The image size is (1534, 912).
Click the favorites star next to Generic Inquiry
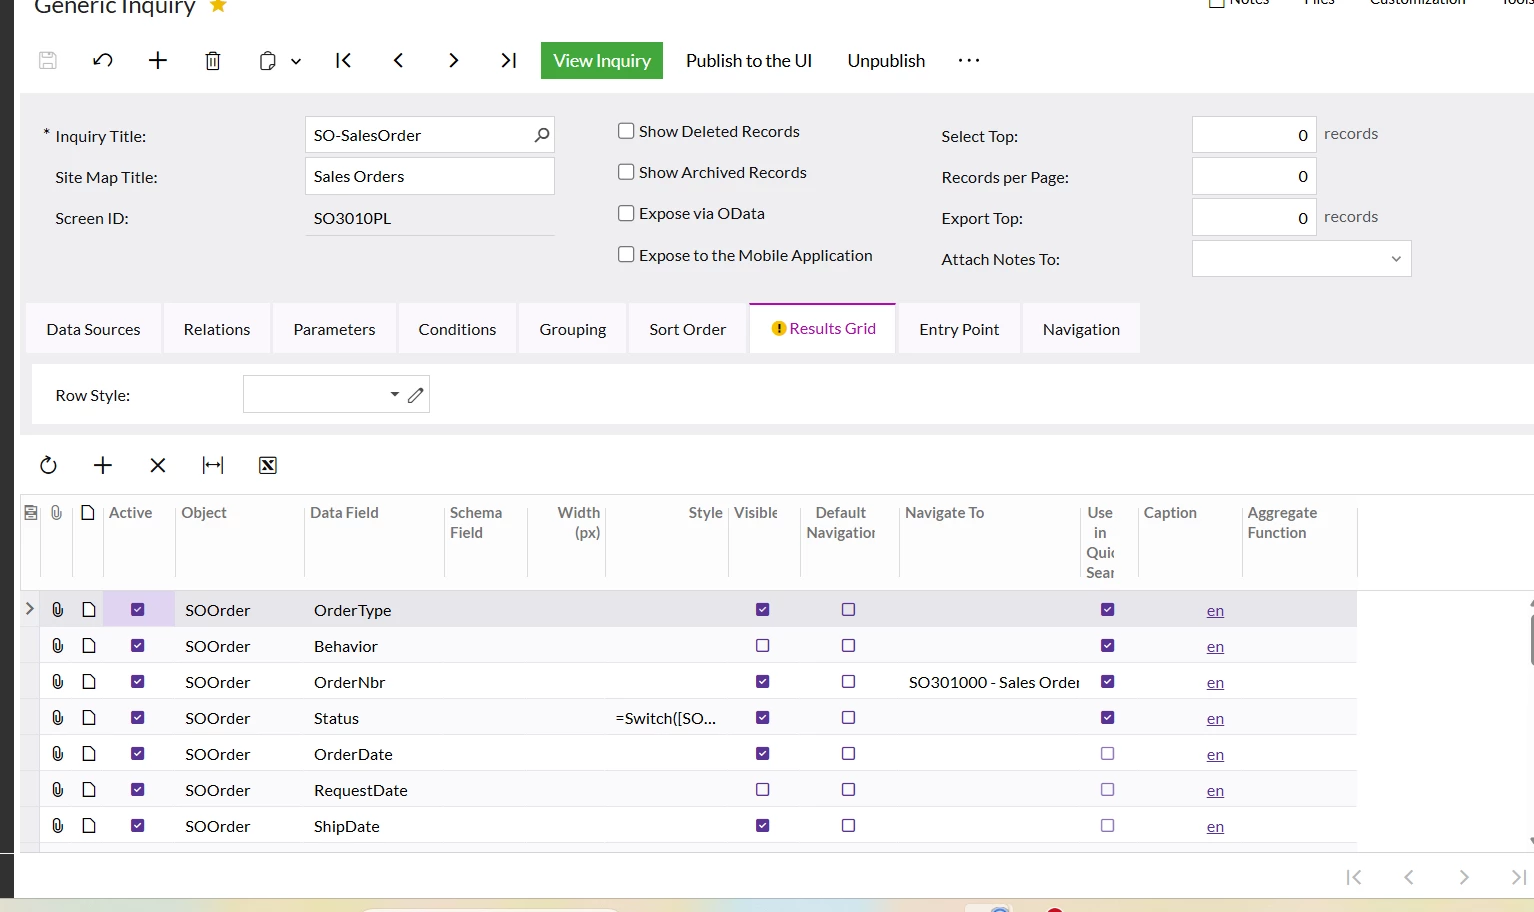click(x=218, y=6)
